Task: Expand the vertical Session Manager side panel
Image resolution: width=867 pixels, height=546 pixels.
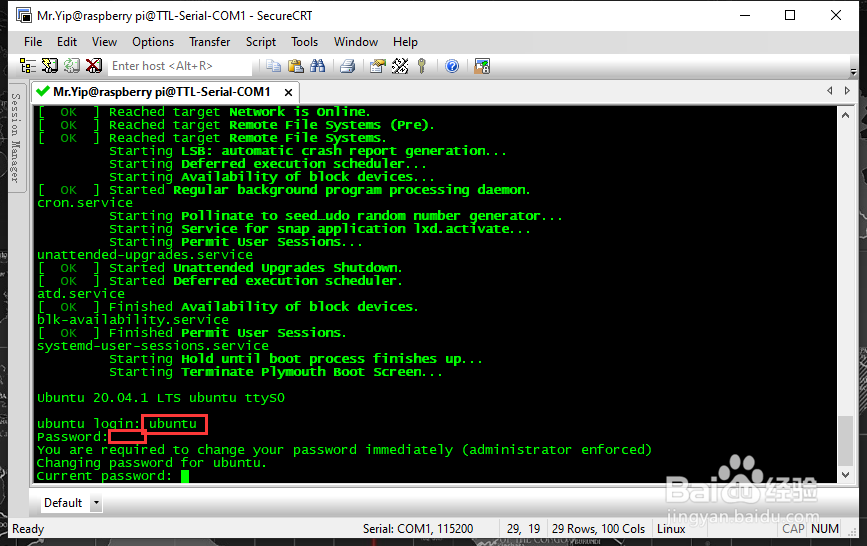Action: click(x=15, y=138)
